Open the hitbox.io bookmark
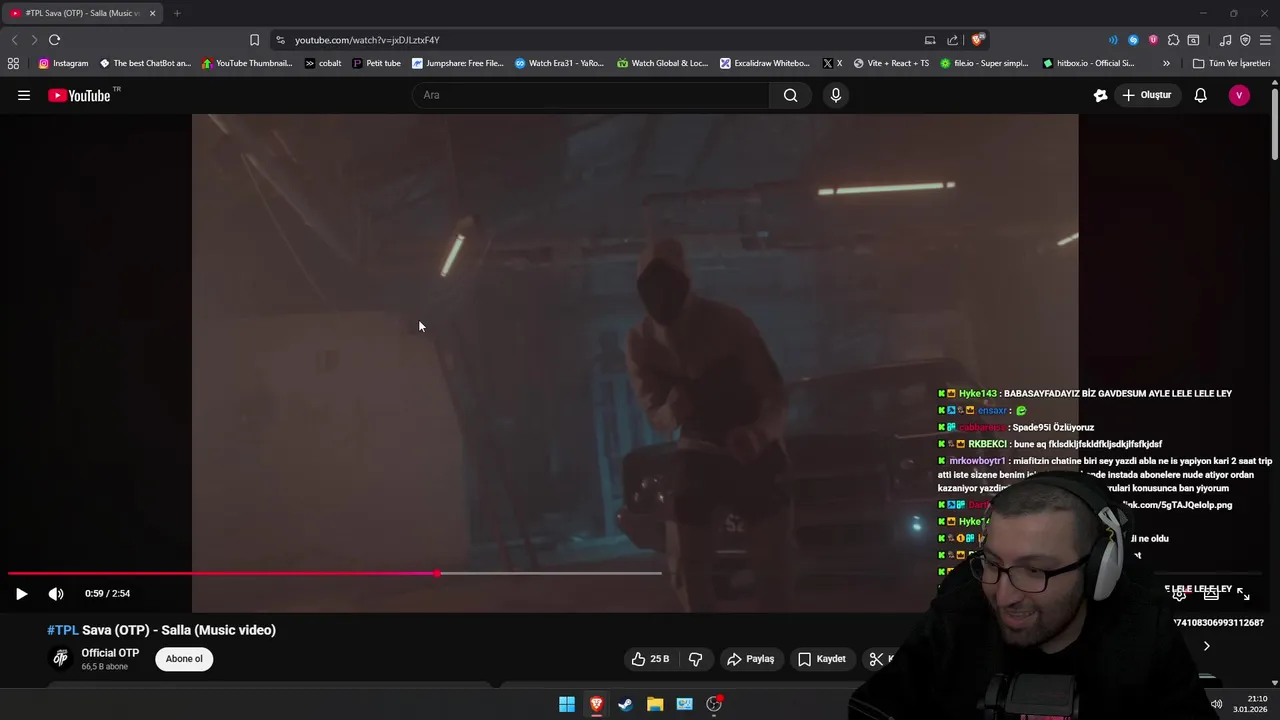This screenshot has width=1280, height=720. [1088, 63]
